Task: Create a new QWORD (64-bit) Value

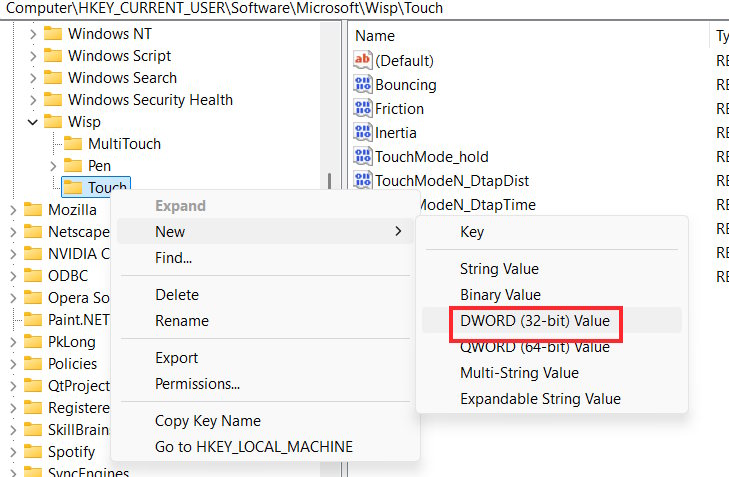Action: (552, 346)
